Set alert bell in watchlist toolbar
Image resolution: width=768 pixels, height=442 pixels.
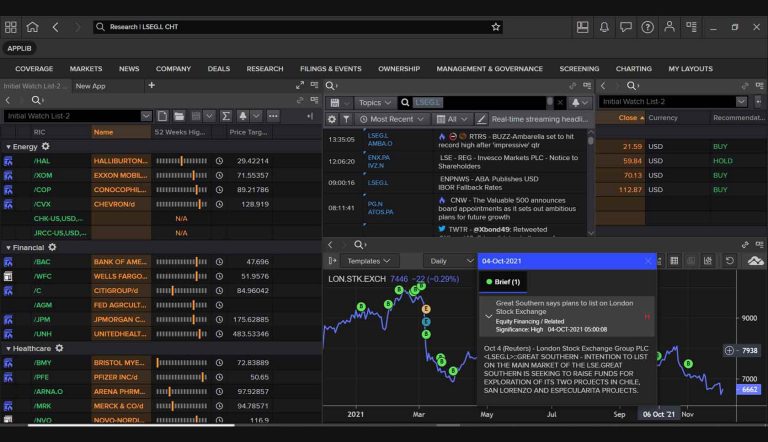[242, 116]
